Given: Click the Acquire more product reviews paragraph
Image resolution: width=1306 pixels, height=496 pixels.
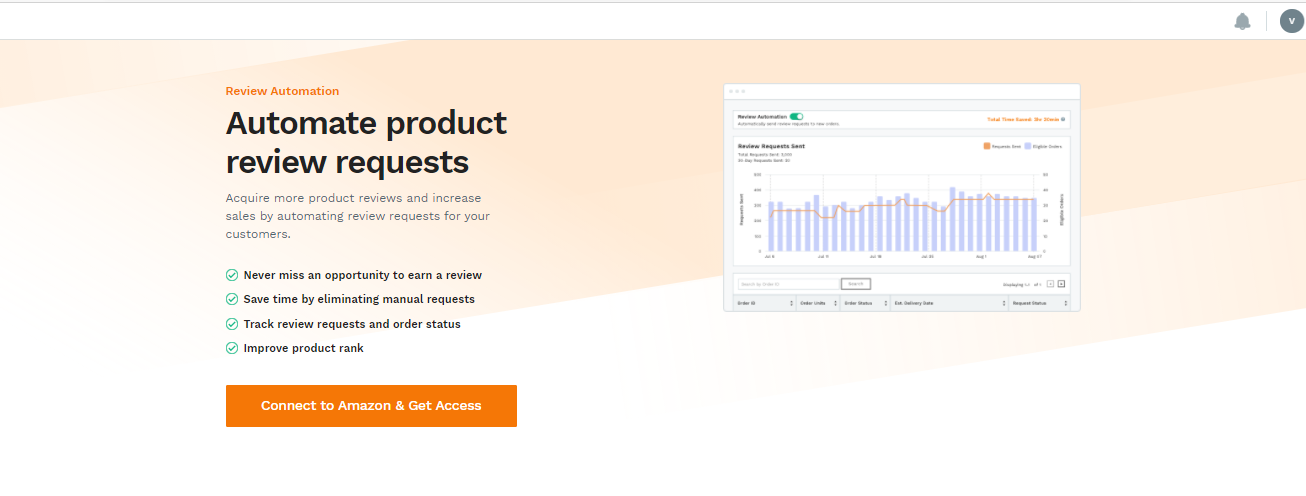Looking at the screenshot, I should [358, 216].
